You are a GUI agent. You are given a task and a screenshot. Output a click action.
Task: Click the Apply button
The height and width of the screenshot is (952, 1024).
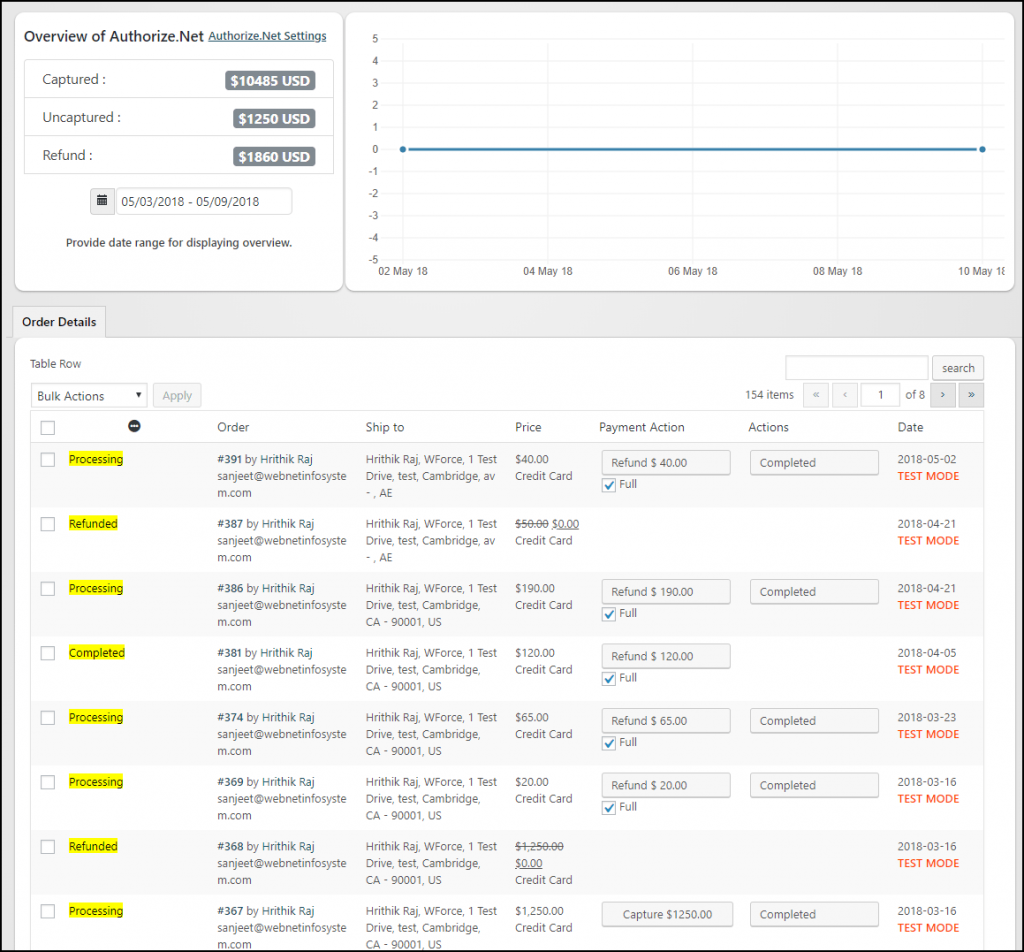point(177,396)
